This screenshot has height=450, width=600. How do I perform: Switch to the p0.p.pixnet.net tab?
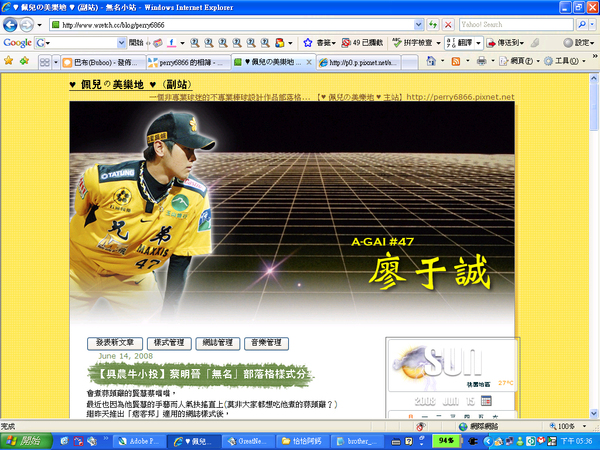pos(359,62)
